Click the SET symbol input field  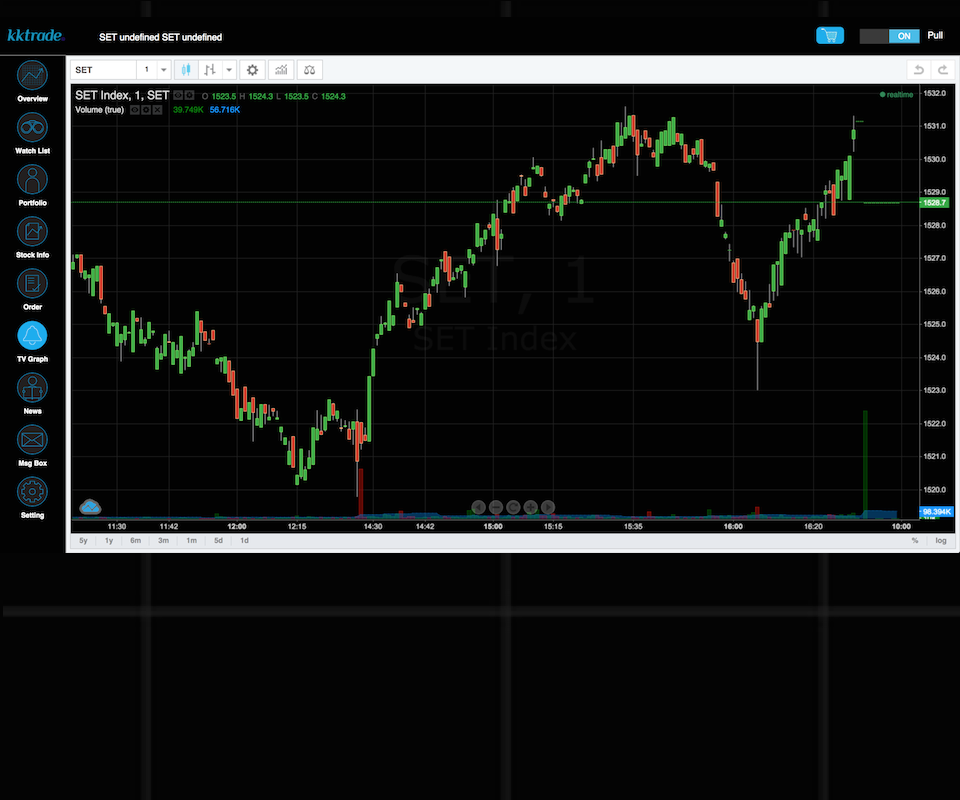103,70
